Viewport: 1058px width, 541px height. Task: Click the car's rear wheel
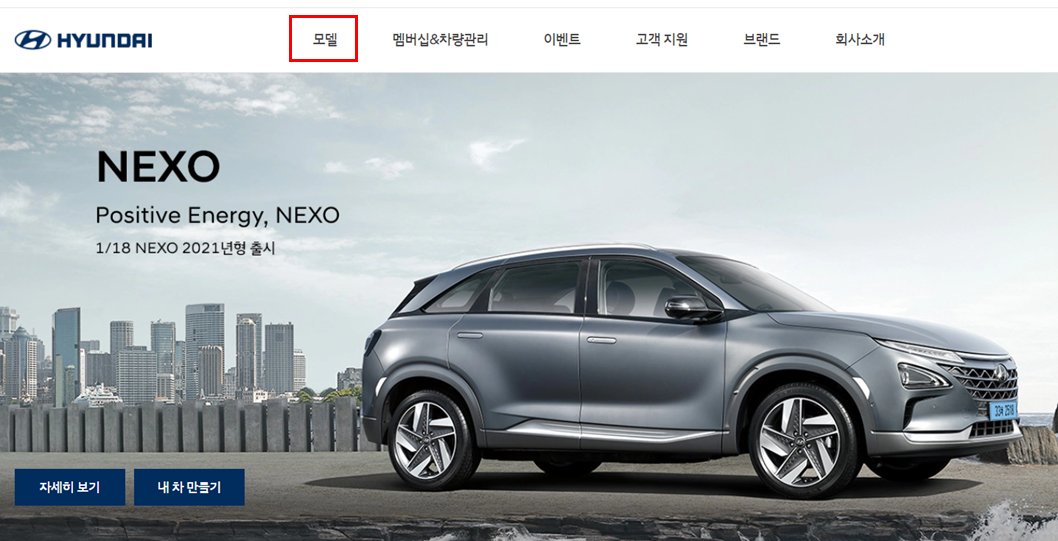[426, 440]
